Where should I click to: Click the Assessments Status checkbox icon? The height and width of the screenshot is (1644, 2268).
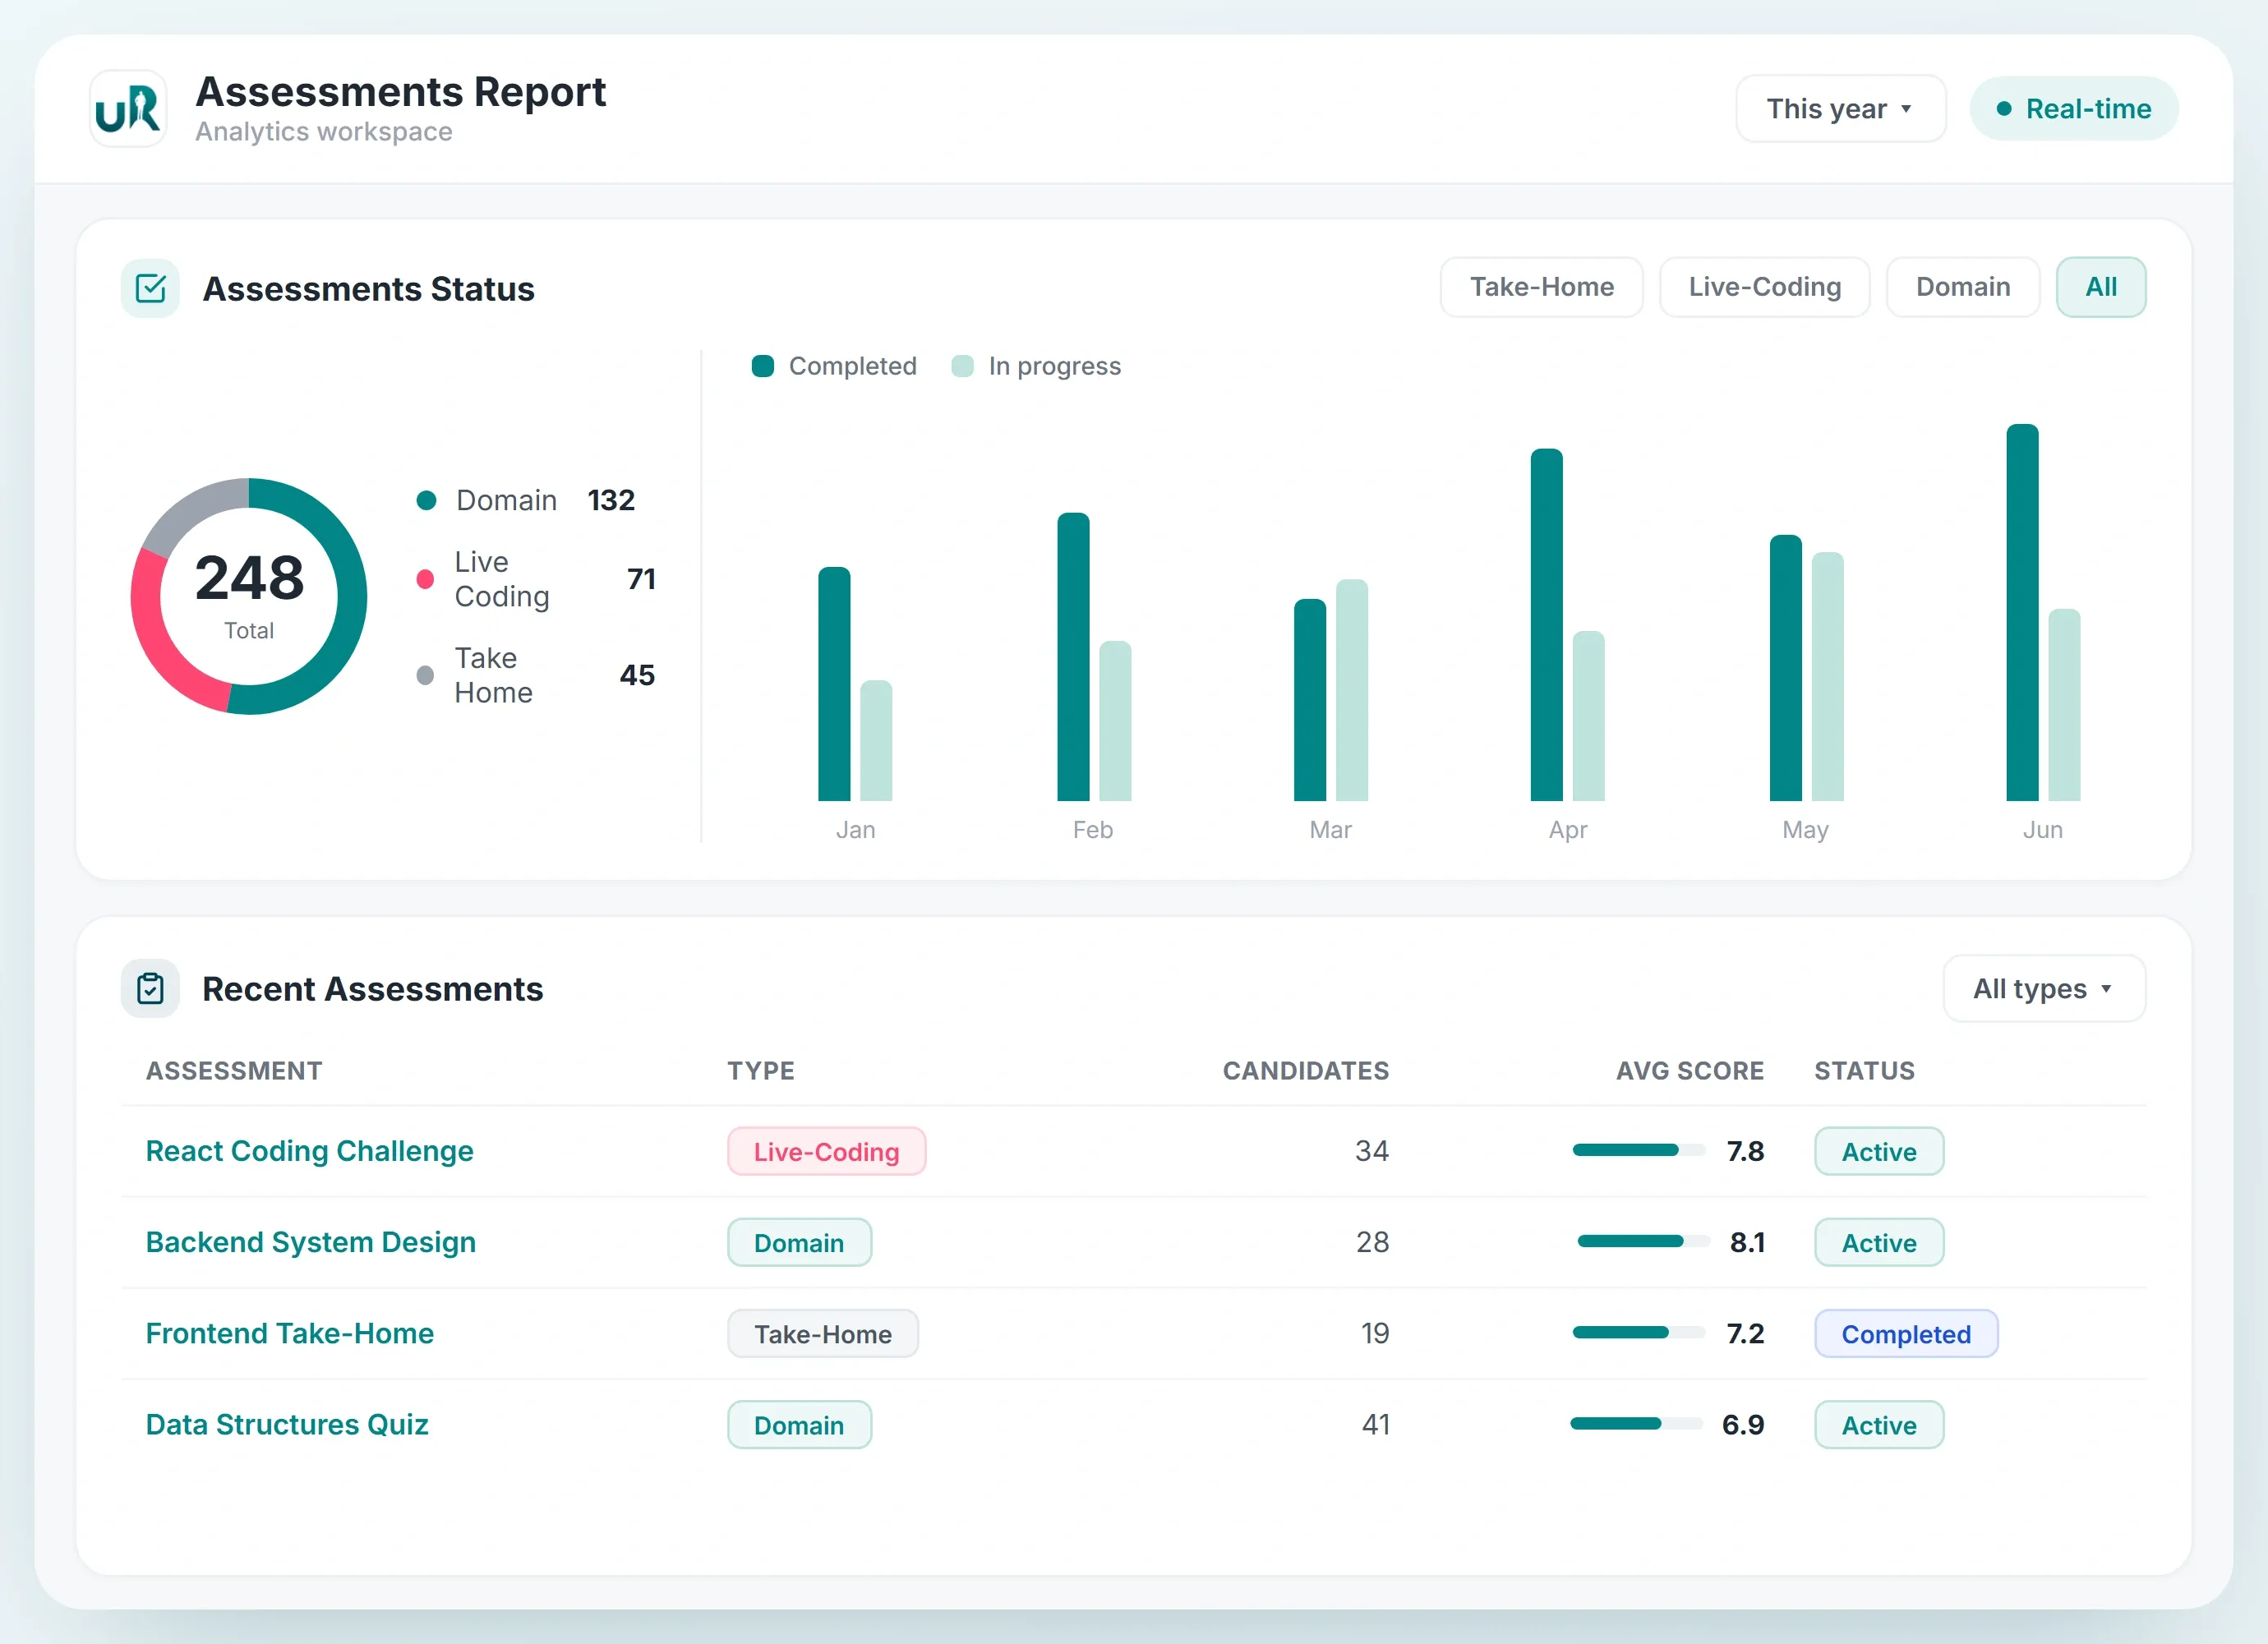150,288
